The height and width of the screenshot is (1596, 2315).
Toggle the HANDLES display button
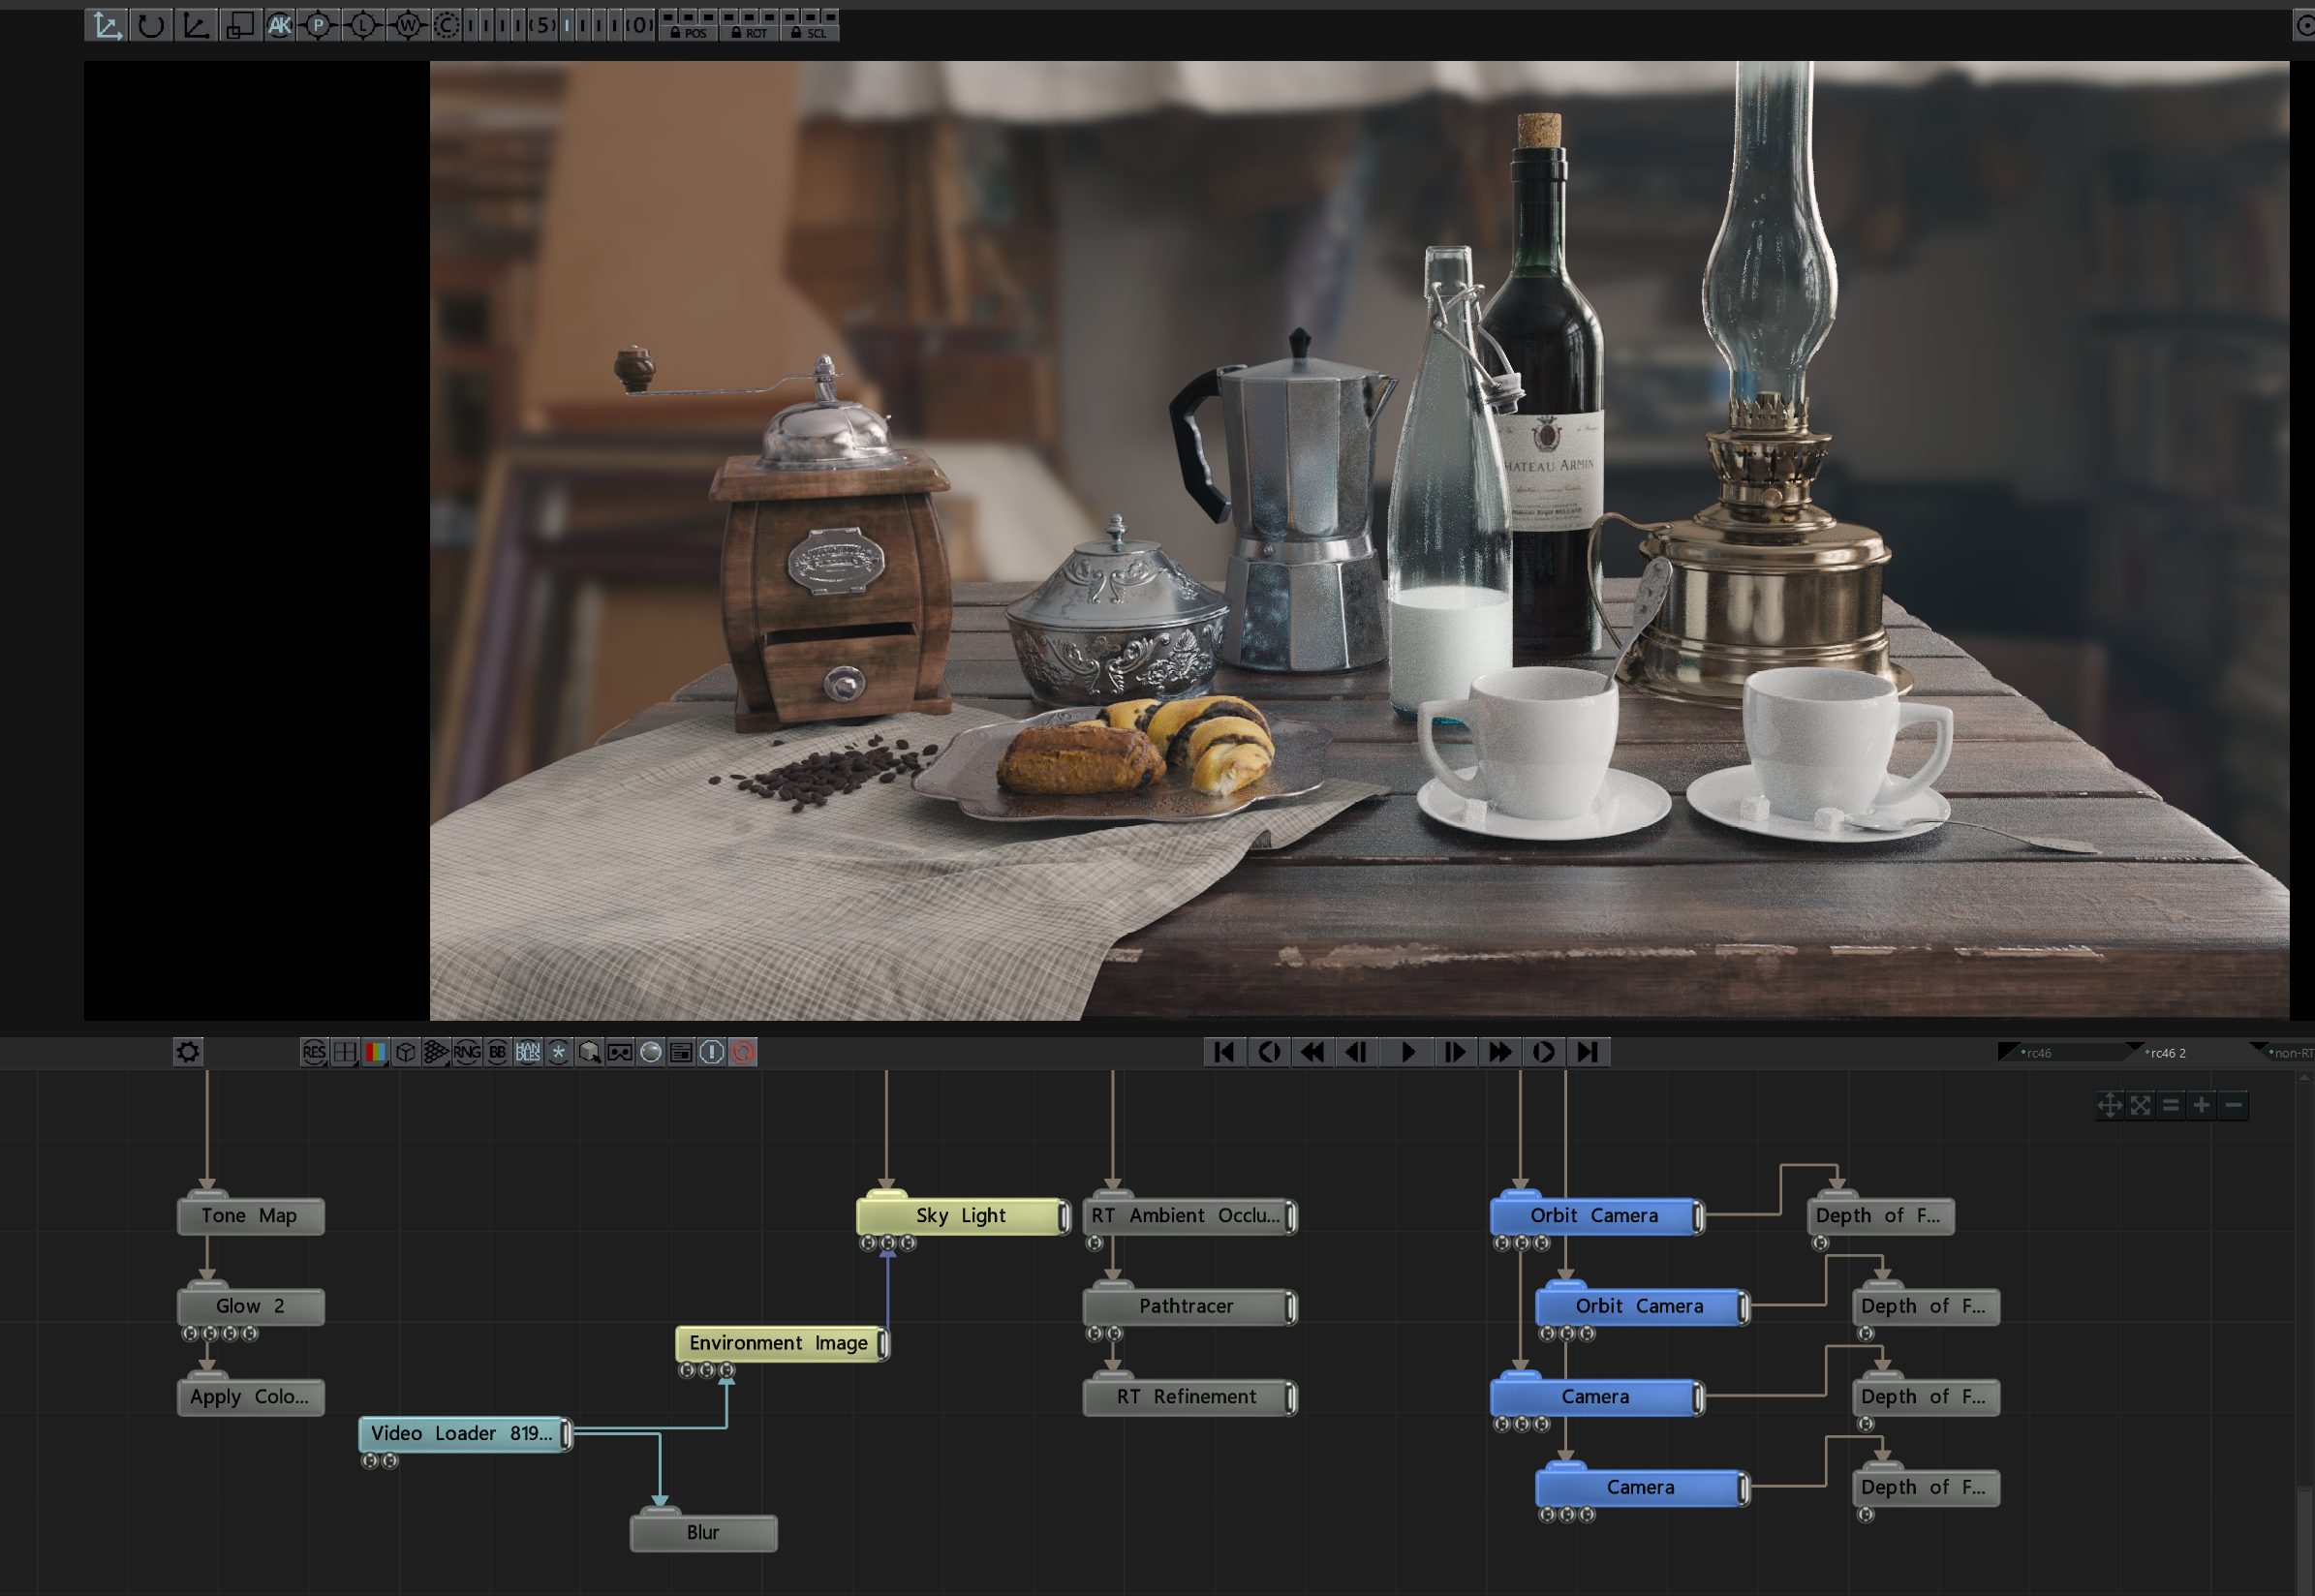click(x=528, y=1052)
